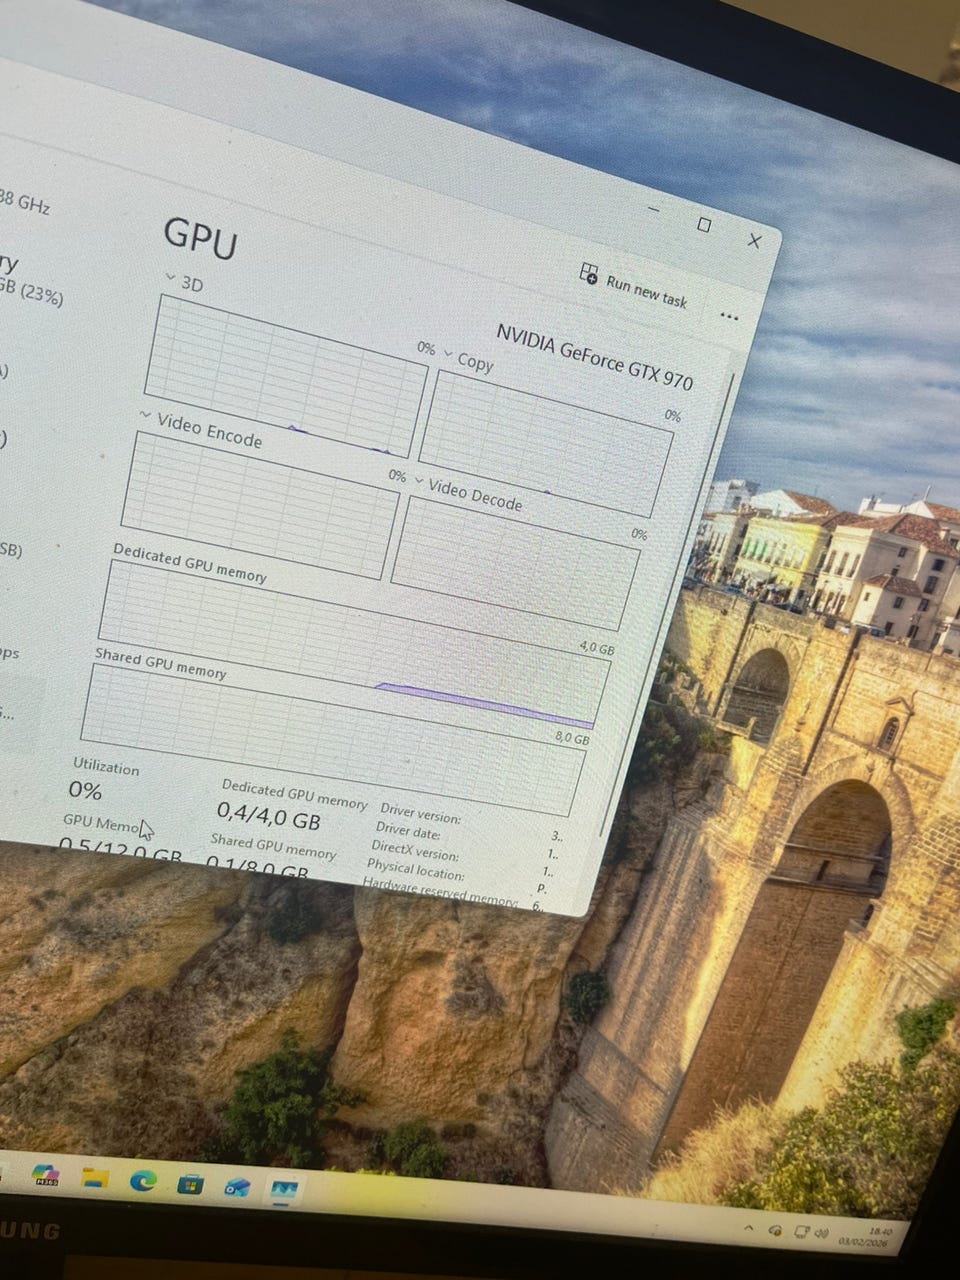The height and width of the screenshot is (1280, 960).
Task: Click the volume speaker tray icon
Action: coord(821,1234)
